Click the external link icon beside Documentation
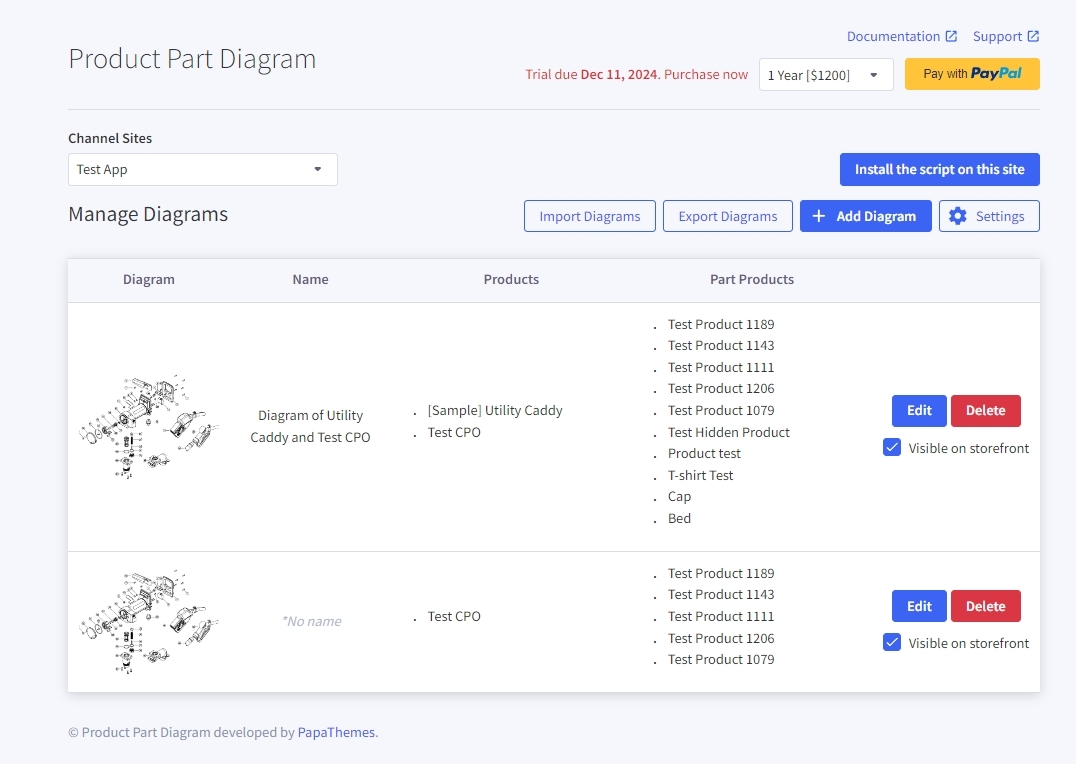Viewport: 1076px width, 764px height. [952, 36]
